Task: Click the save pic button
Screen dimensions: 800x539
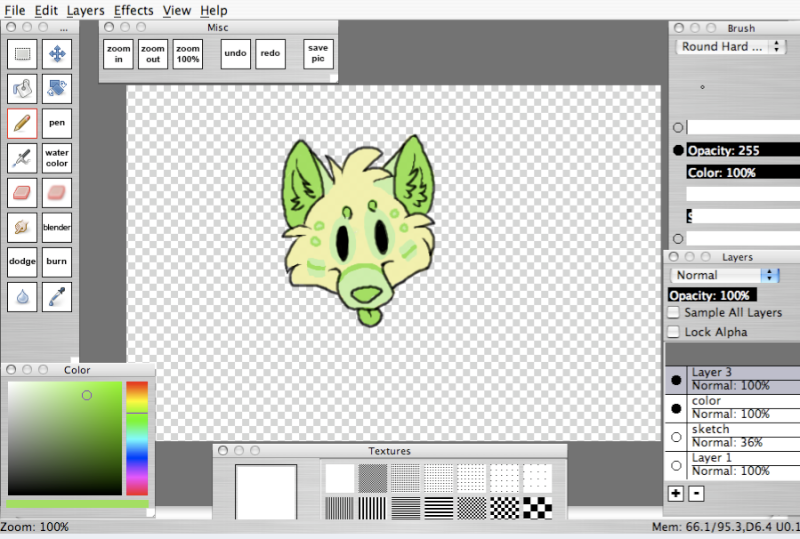Action: 318,54
